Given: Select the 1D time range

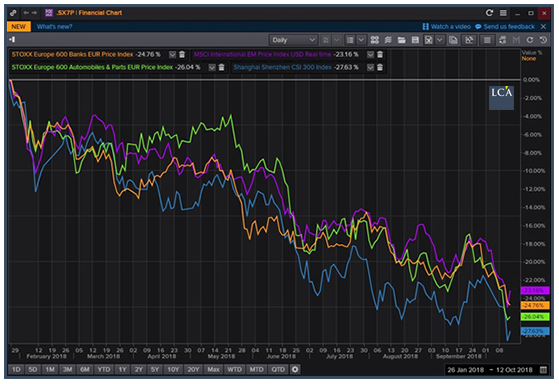Looking at the screenshot, I should (16, 369).
